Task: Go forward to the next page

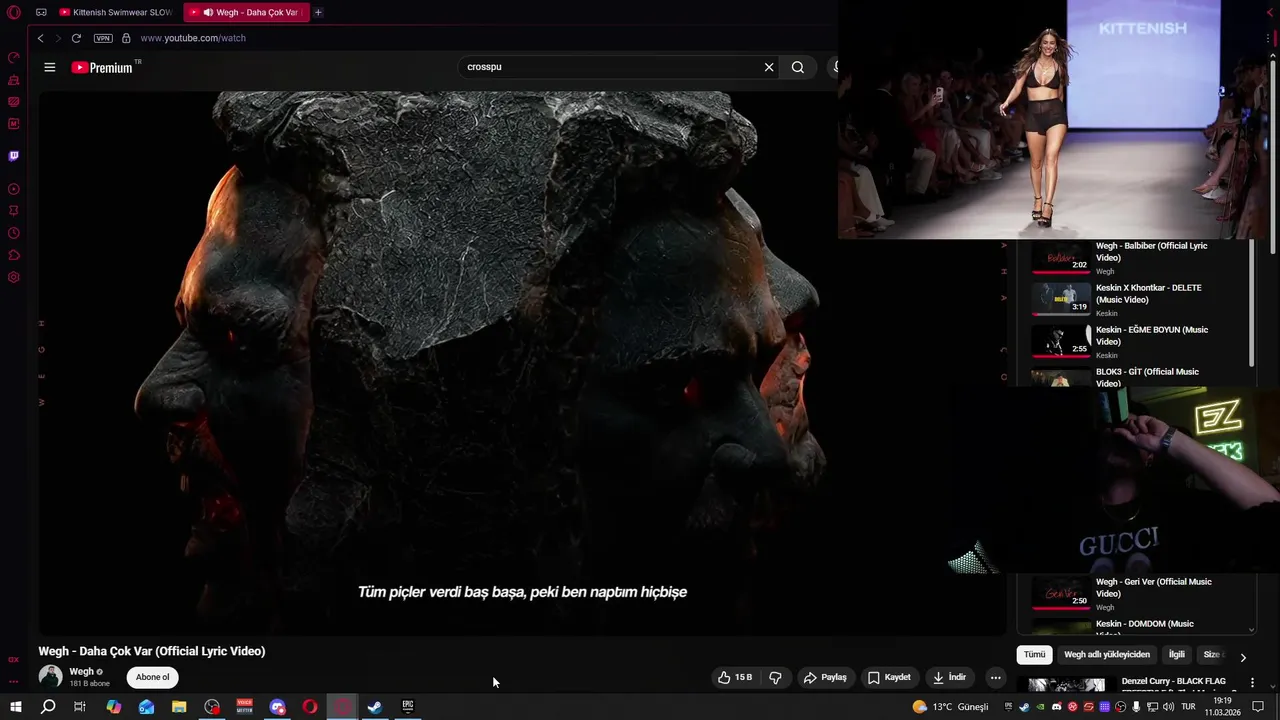Action: tap(58, 38)
